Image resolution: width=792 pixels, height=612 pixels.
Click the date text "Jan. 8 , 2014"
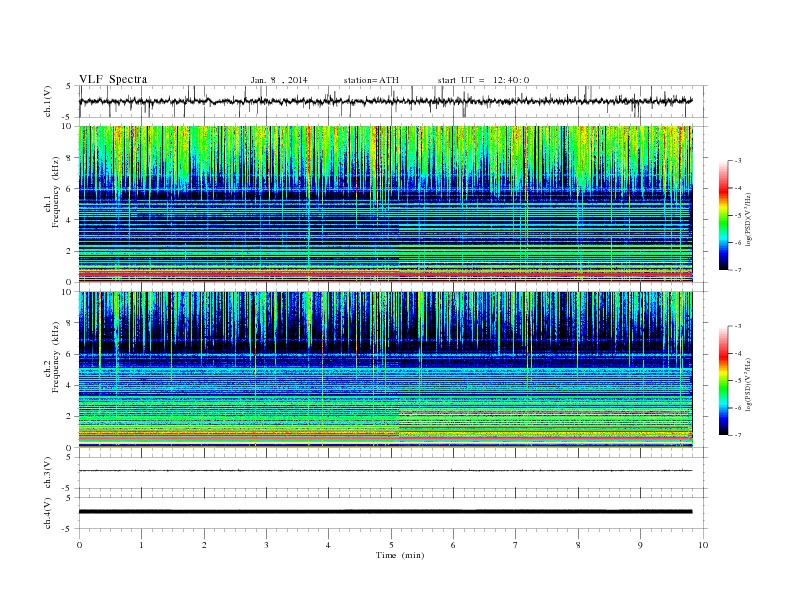tap(279, 80)
